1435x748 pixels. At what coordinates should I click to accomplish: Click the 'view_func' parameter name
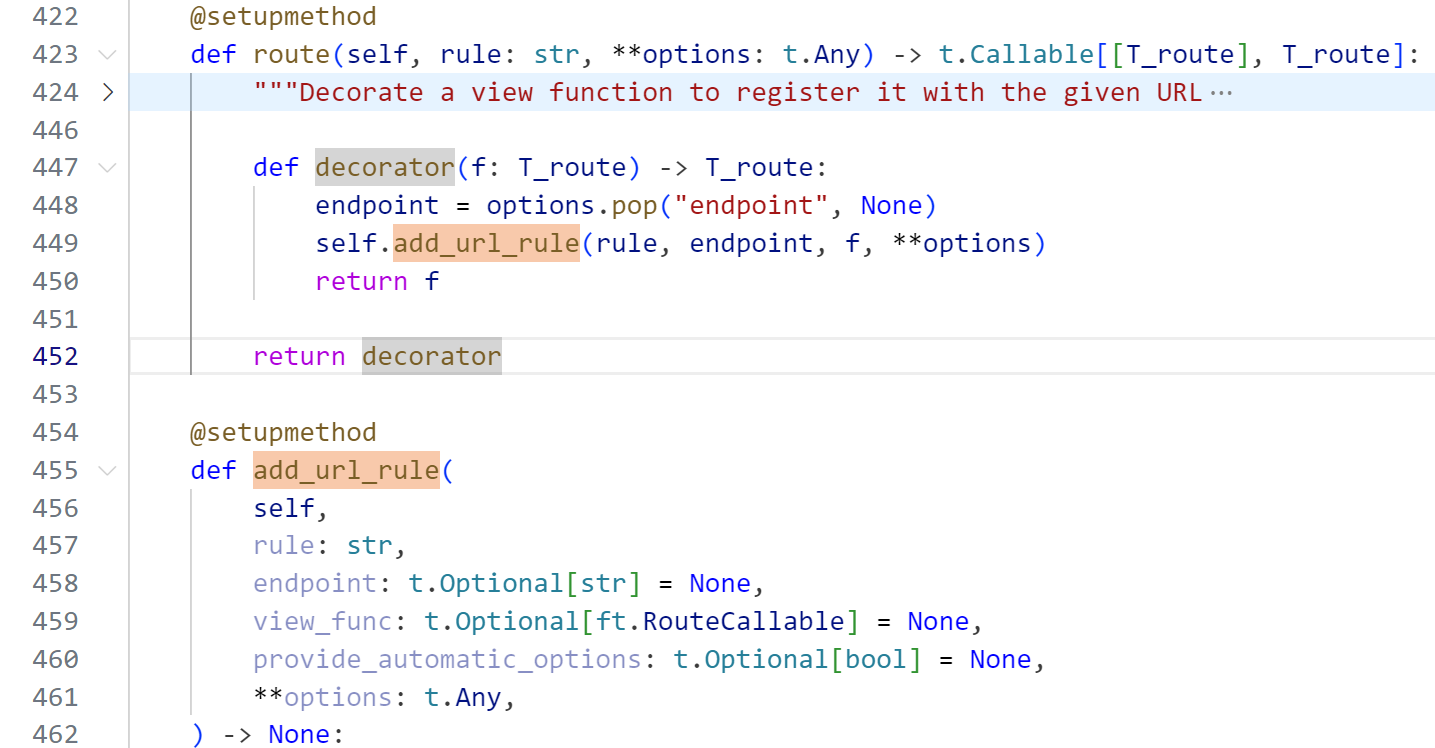click(323, 621)
